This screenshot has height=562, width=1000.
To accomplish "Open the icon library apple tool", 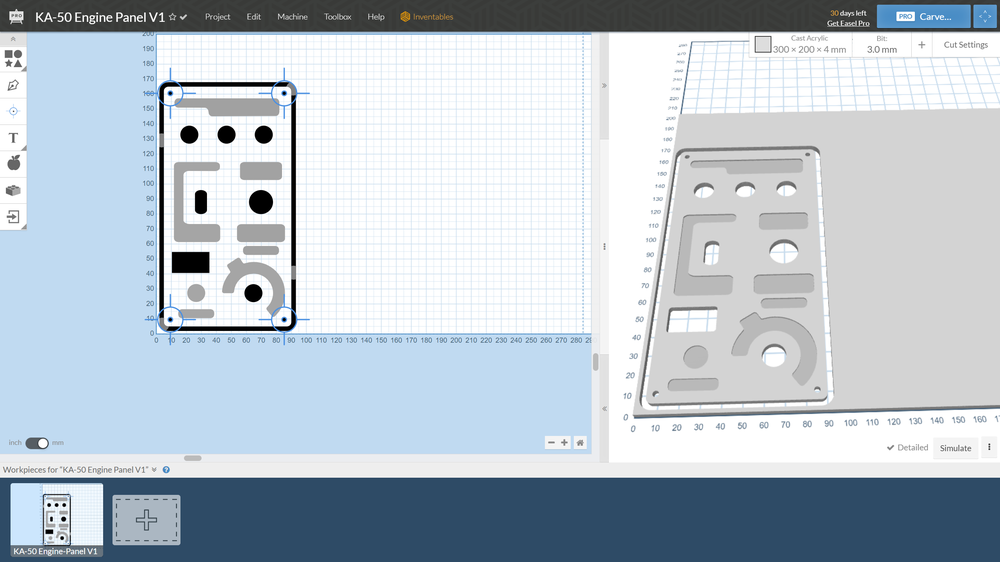I will 13,163.
